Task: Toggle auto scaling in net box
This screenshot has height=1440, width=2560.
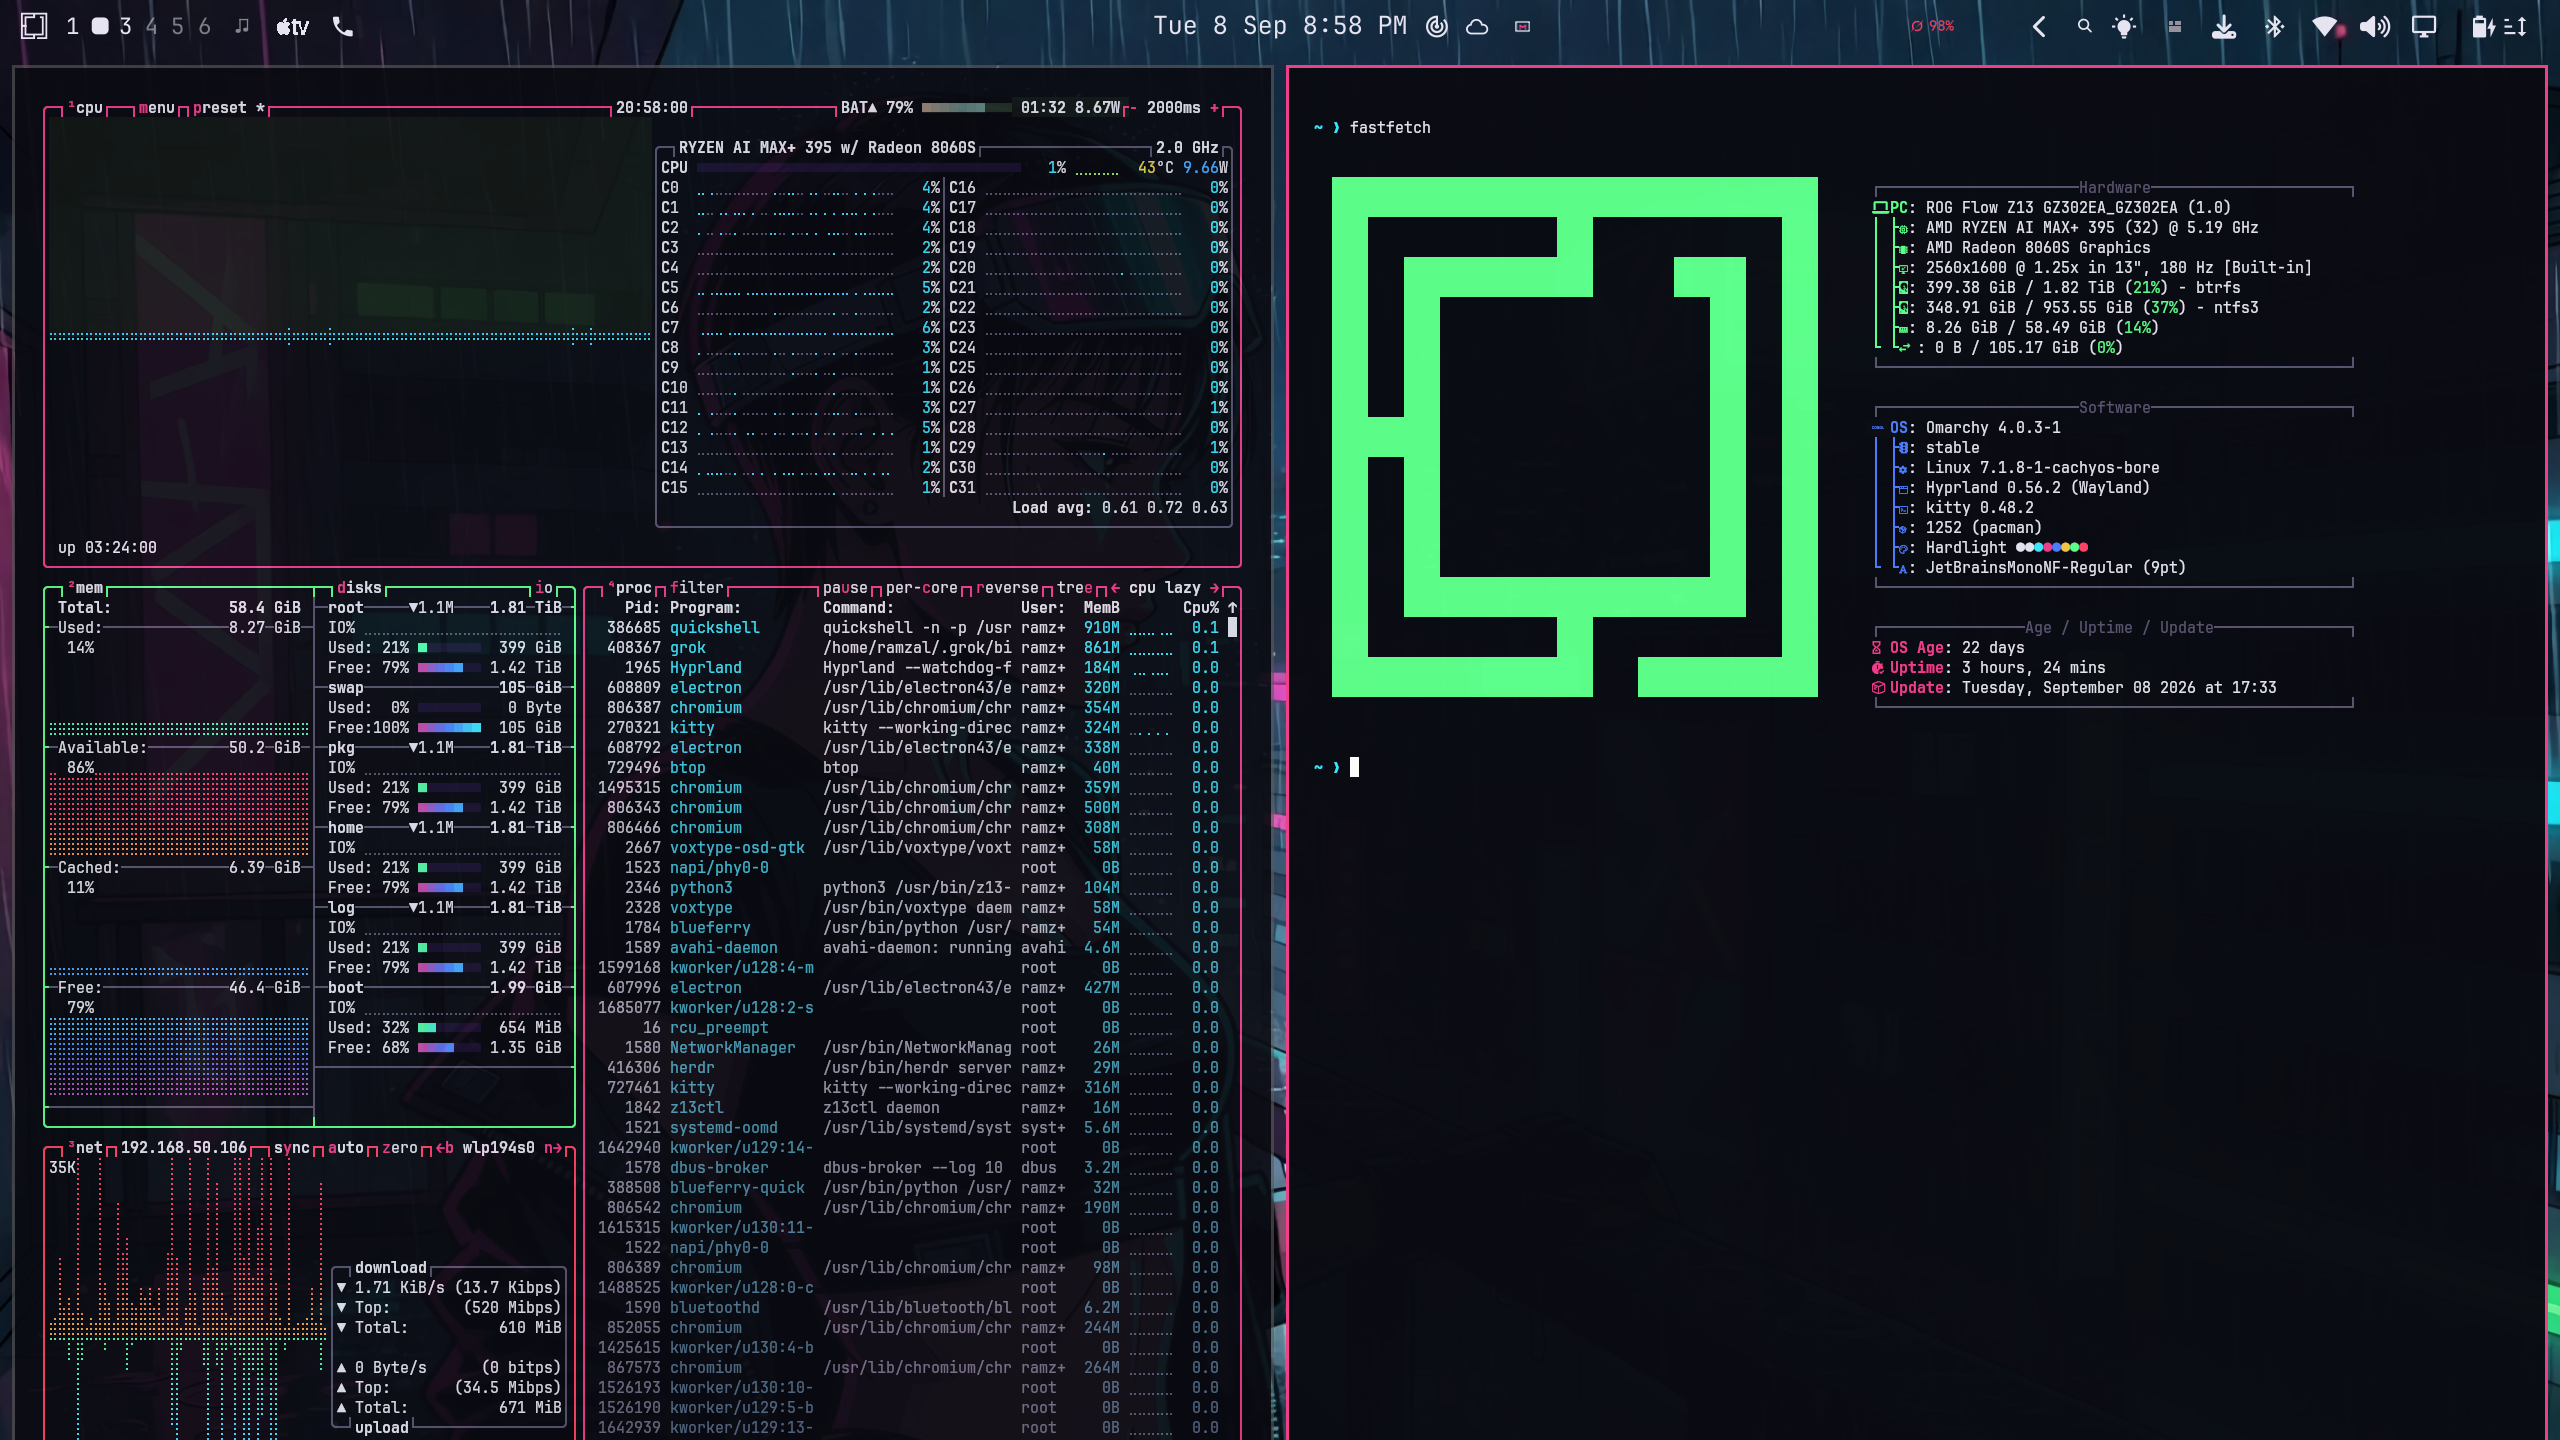Action: pos(345,1147)
